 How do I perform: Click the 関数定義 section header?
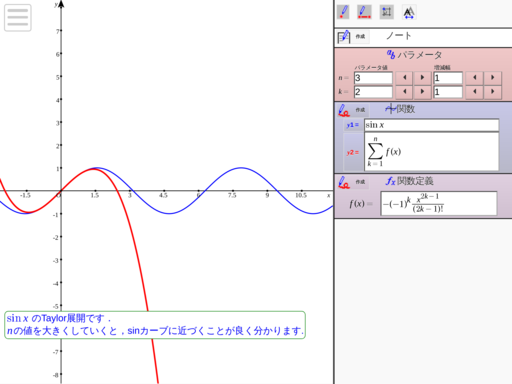tap(409, 181)
